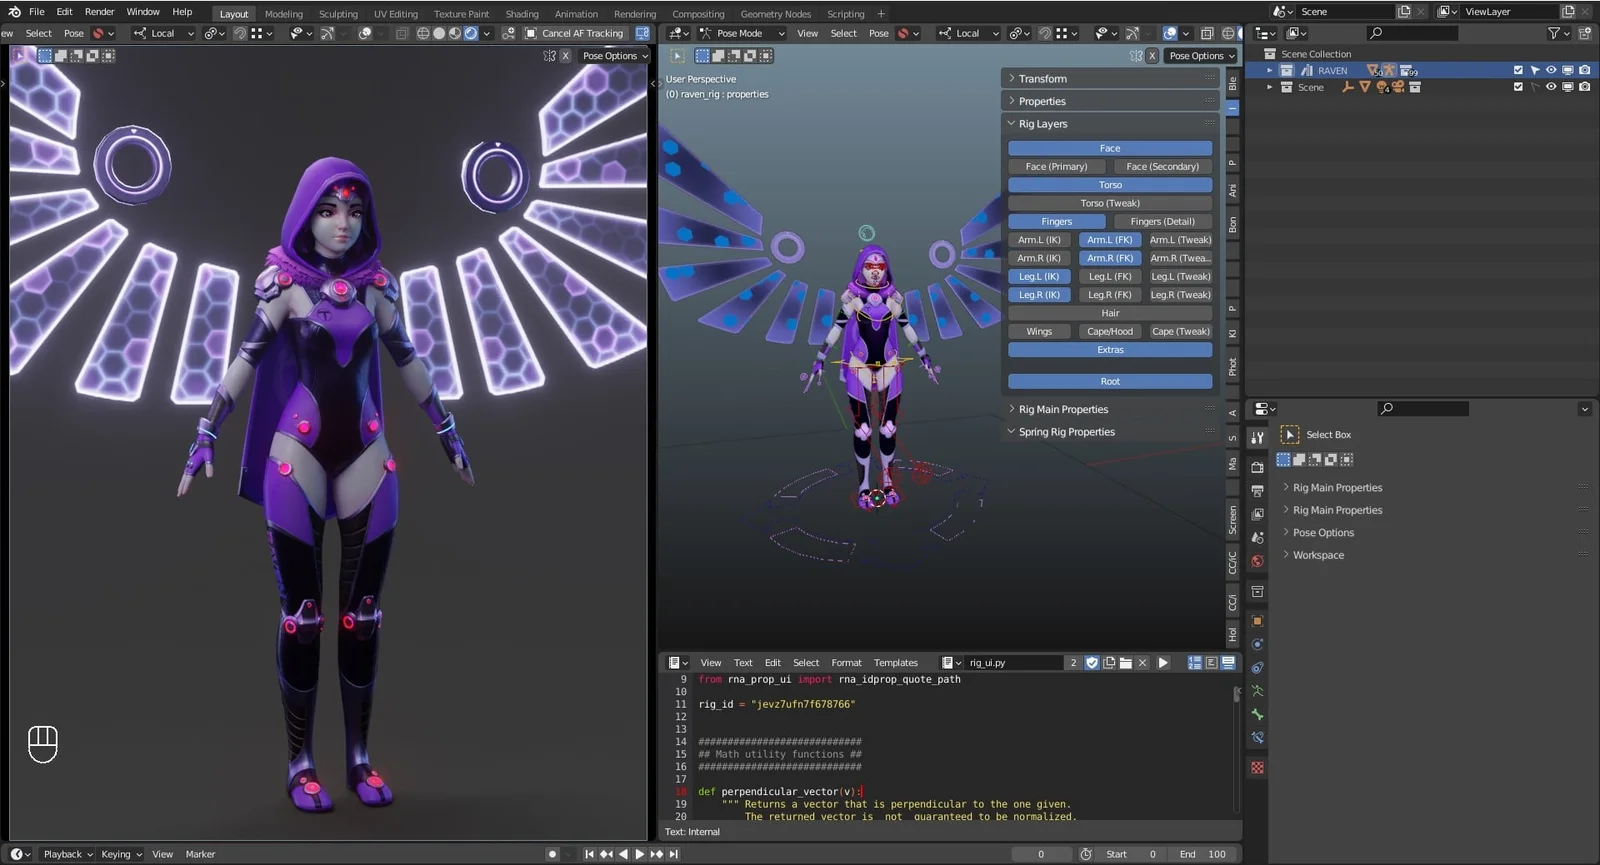
Task: Open the Bone properties tab icon
Action: (x=1257, y=715)
